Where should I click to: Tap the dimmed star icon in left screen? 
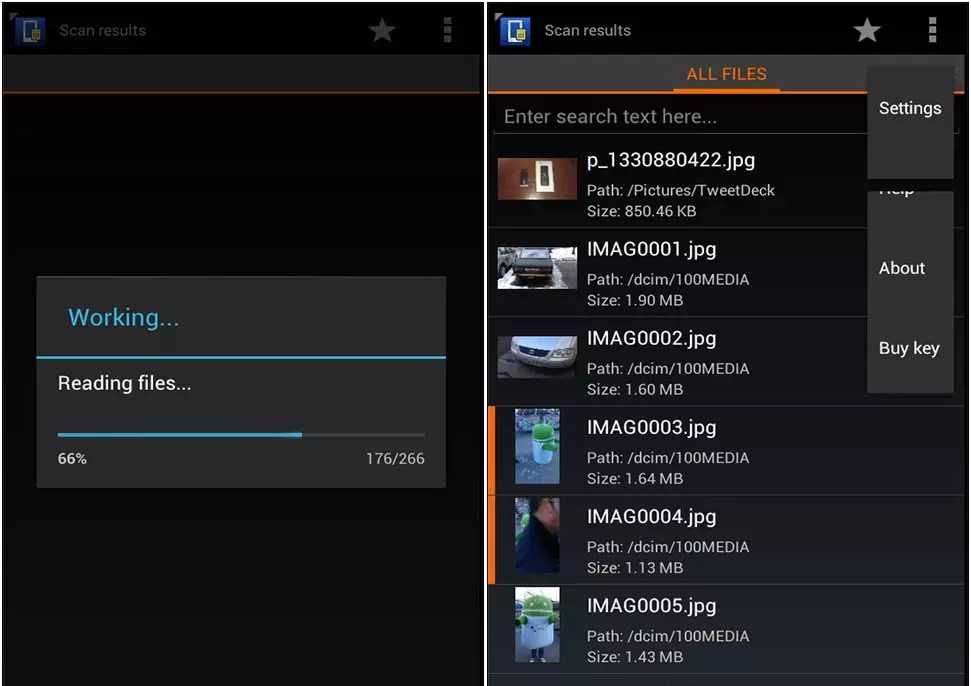[x=382, y=30]
